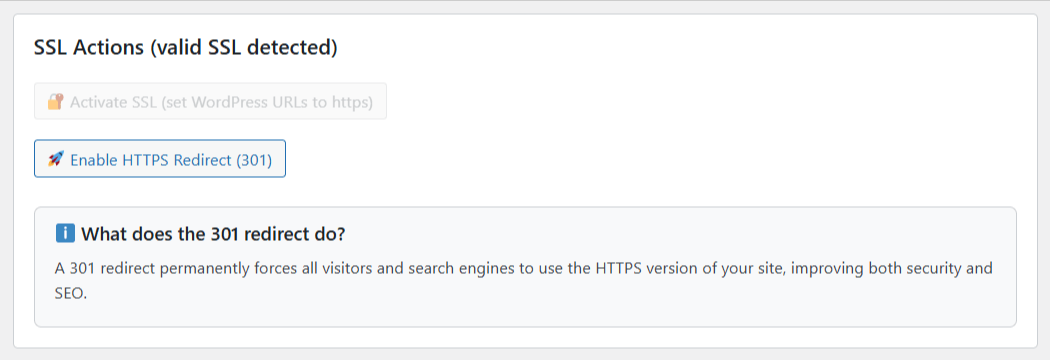Screen dimensions: 1050x360
Task: Click the "(301)" text in the redirect button
Action: pyautogui.click(x=254, y=161)
